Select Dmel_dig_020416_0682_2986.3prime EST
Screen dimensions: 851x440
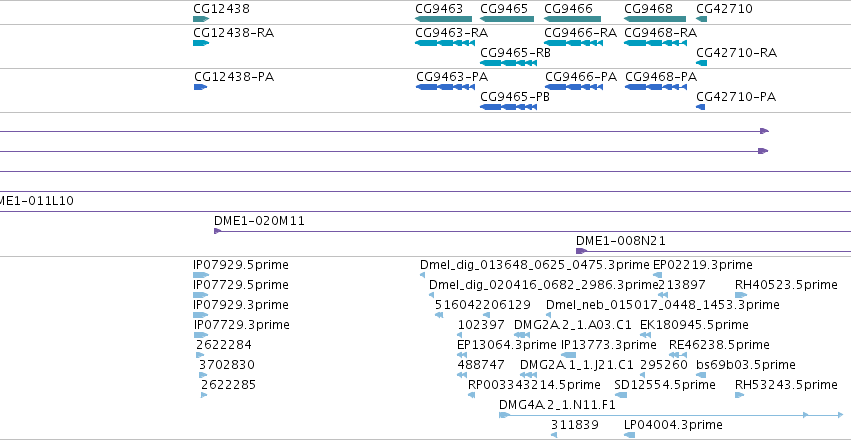[543, 285]
